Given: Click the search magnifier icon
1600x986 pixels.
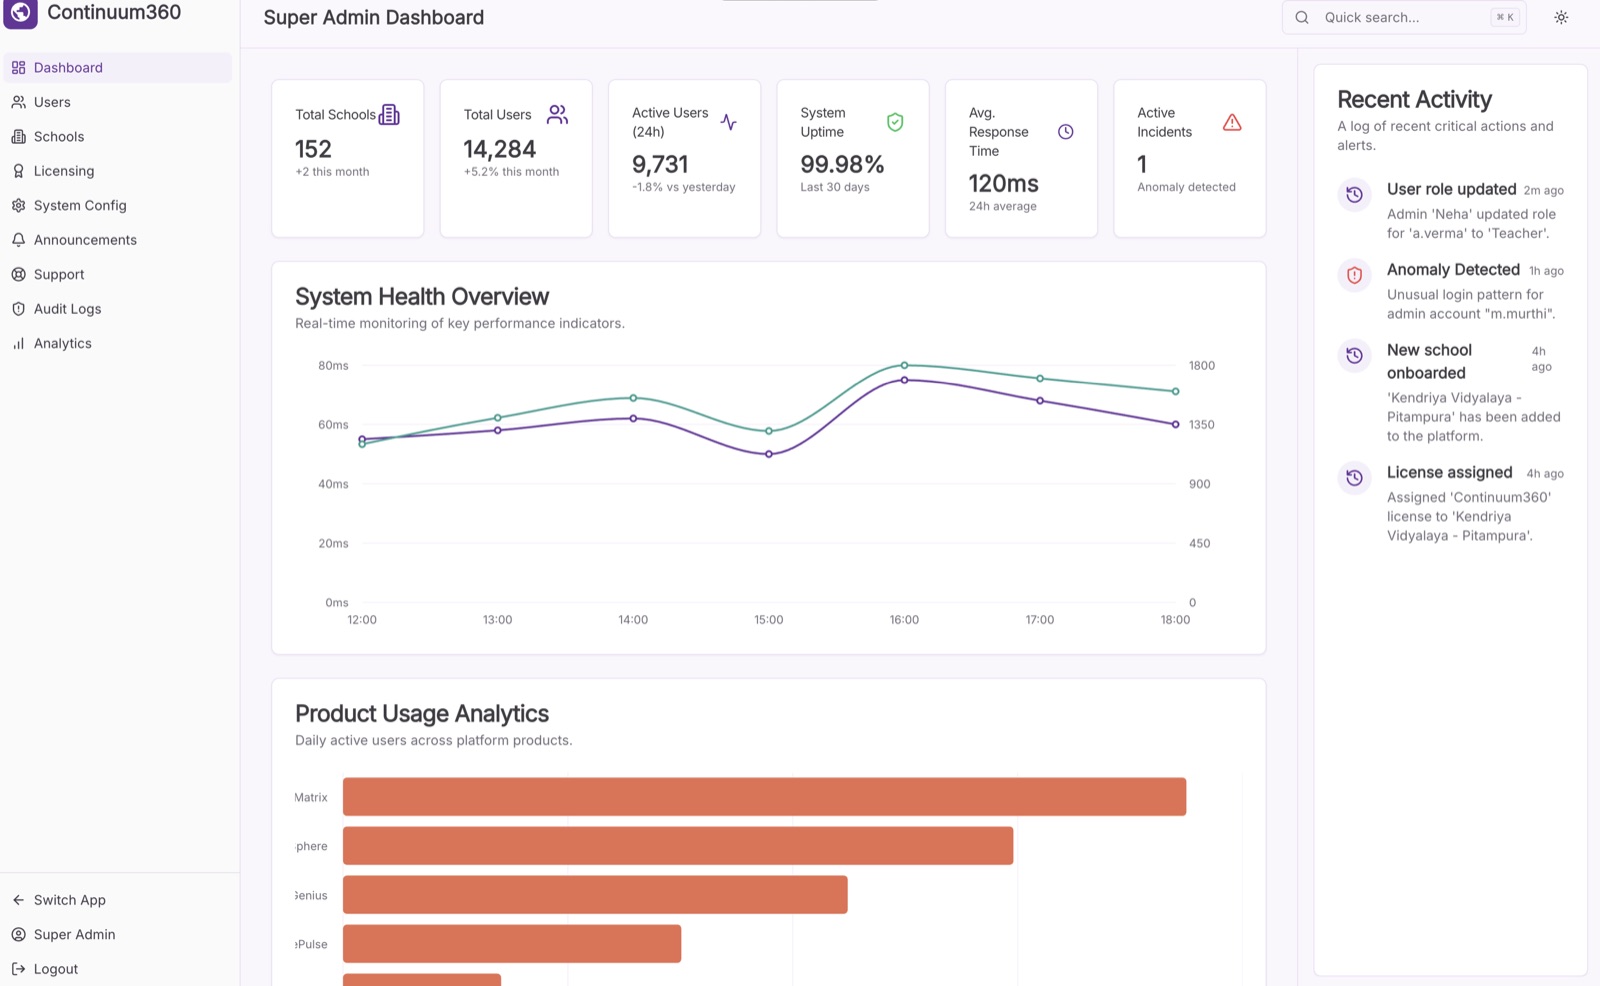Looking at the screenshot, I should click(1302, 17).
